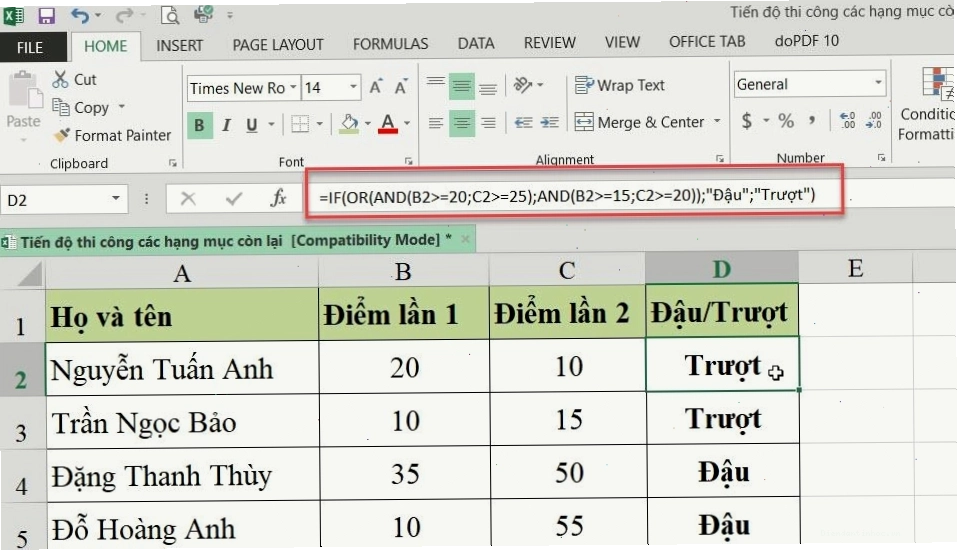Click inside the formula bar text
This screenshot has height=550, width=957.
tap(566, 195)
